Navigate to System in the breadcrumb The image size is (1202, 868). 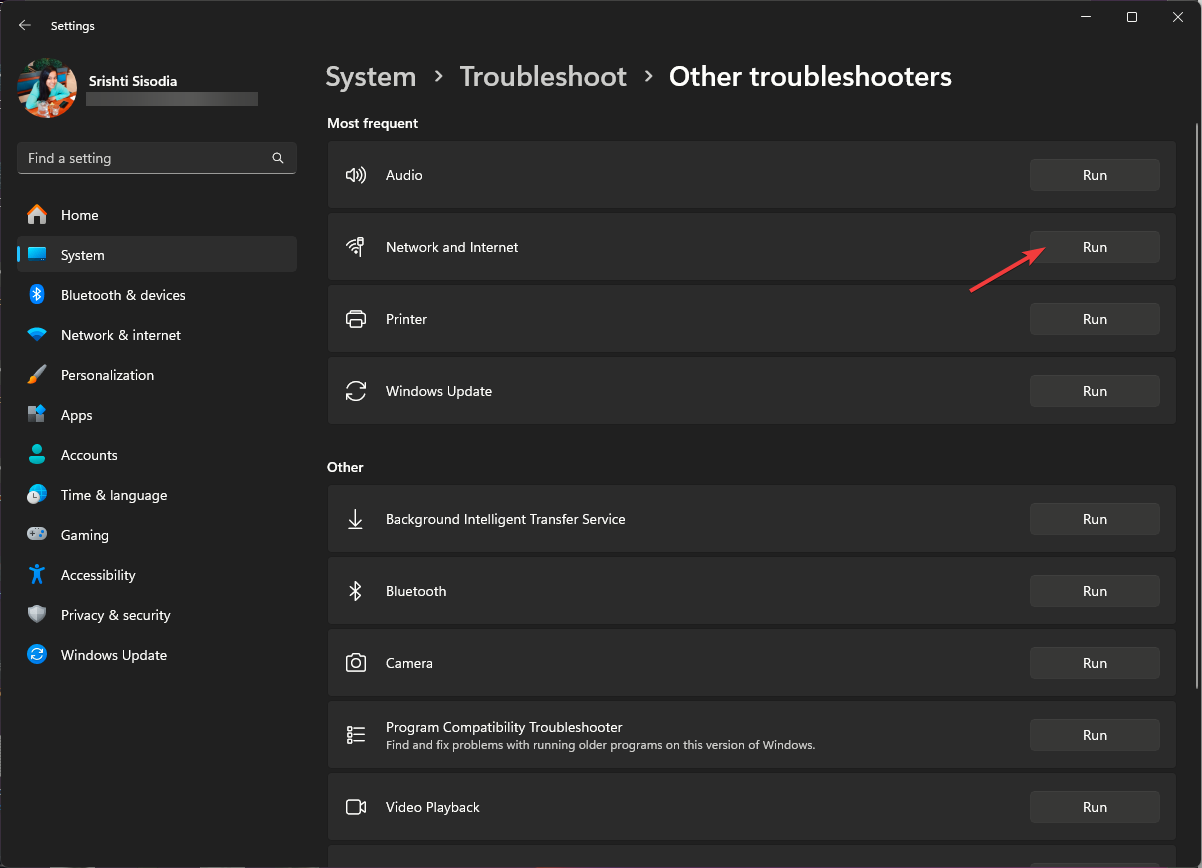pos(370,77)
